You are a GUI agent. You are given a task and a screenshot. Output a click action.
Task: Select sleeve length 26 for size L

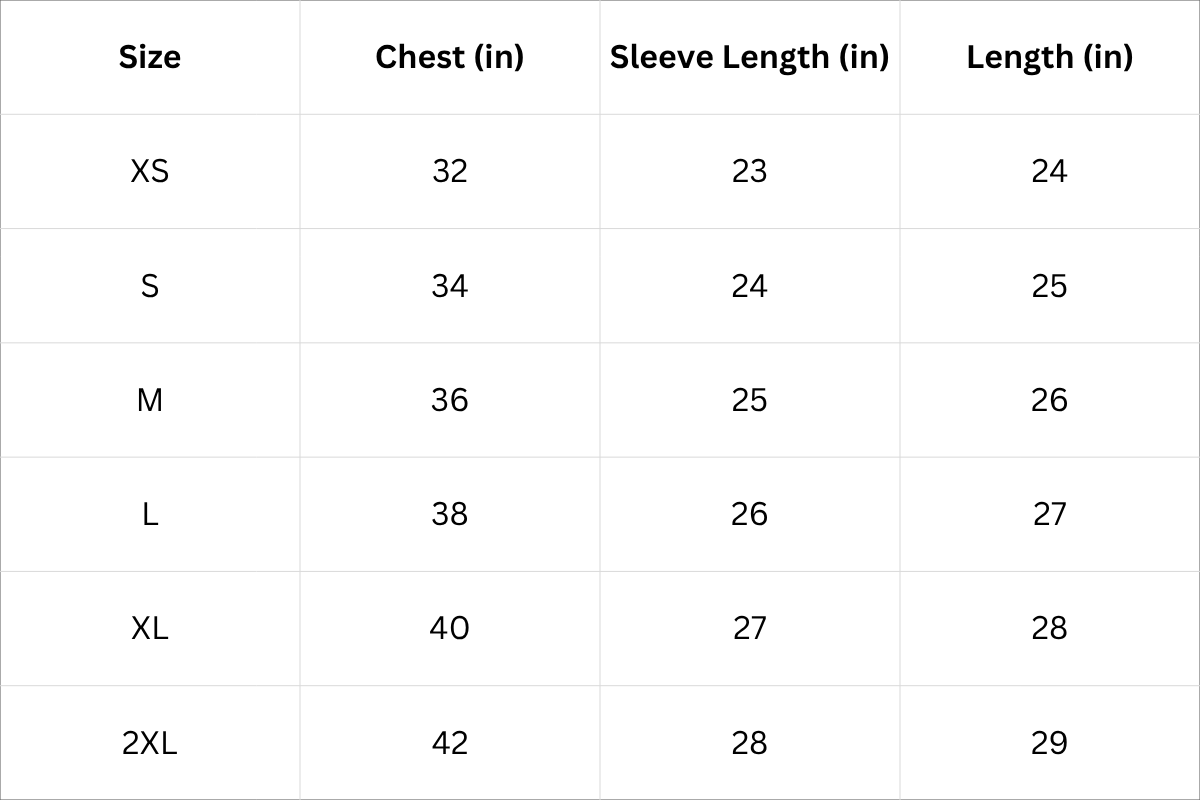coord(749,514)
